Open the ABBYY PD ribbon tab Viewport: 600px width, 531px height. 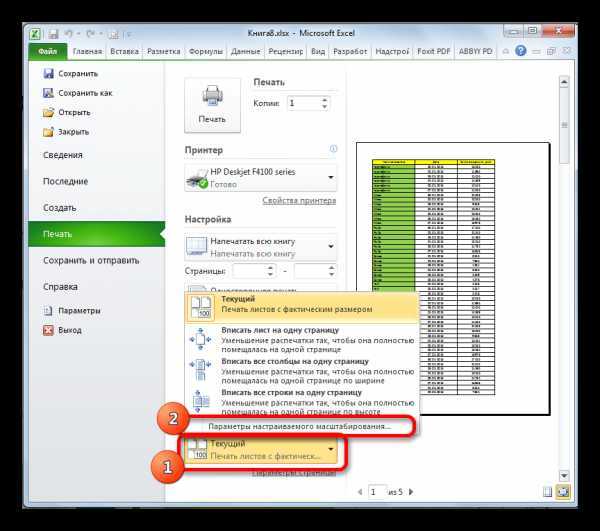tap(476, 51)
